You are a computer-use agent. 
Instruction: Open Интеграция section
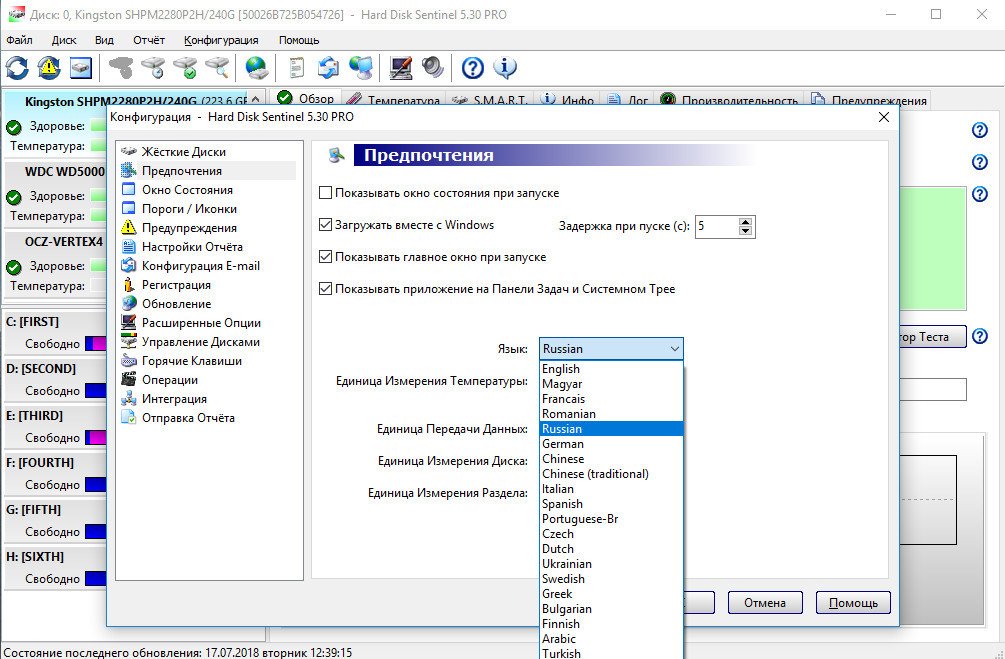coord(174,399)
